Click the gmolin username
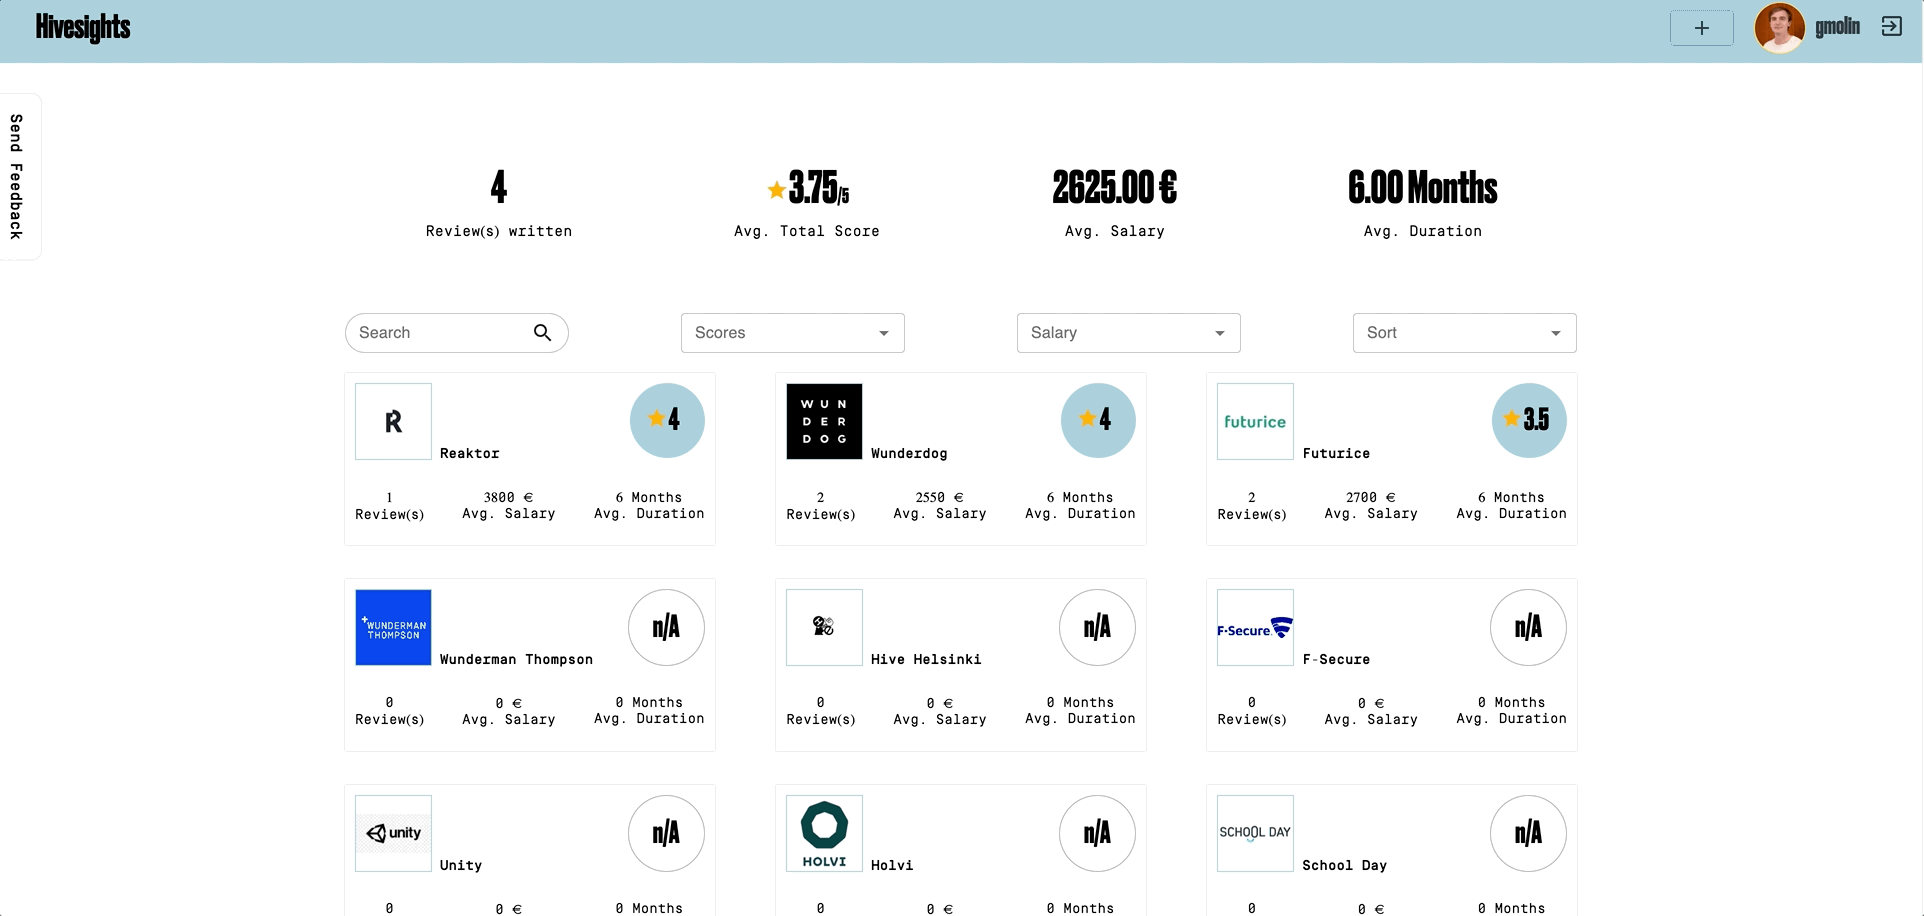Screen dimensions: 1924x916 1837,27
